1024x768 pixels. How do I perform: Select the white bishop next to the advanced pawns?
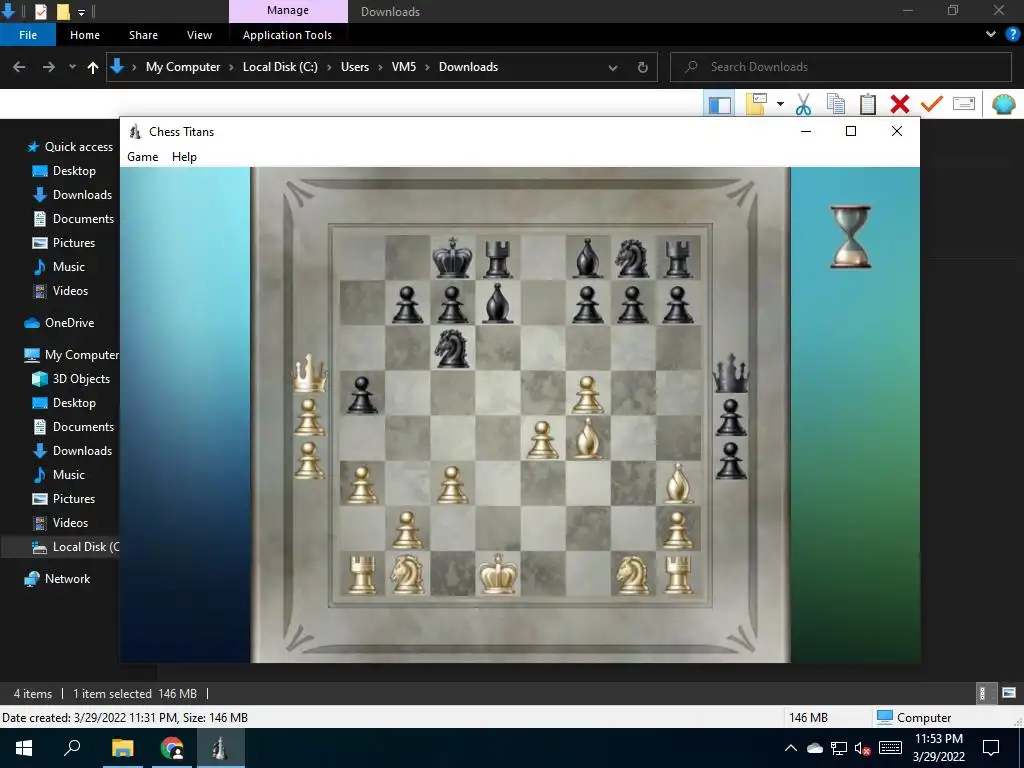pos(587,438)
